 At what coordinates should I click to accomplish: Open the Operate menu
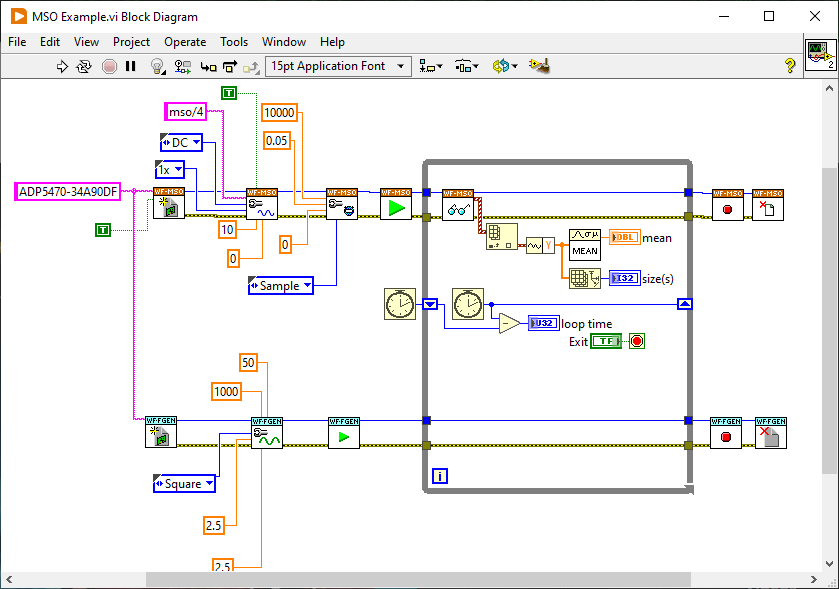(185, 42)
